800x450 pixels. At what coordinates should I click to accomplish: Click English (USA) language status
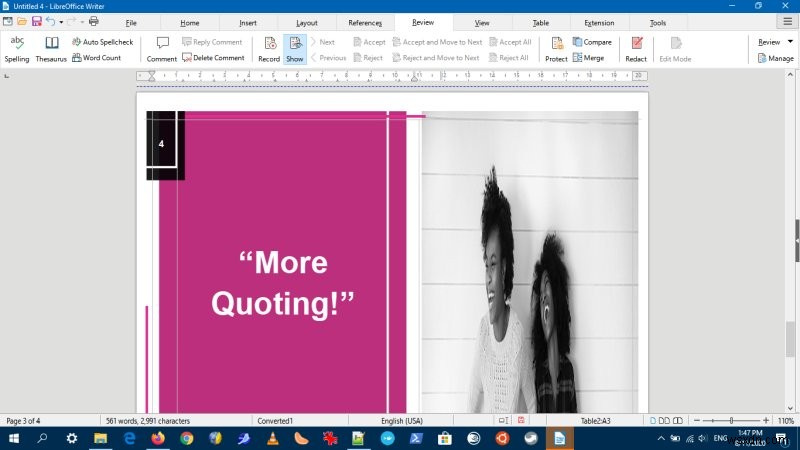[402, 421]
